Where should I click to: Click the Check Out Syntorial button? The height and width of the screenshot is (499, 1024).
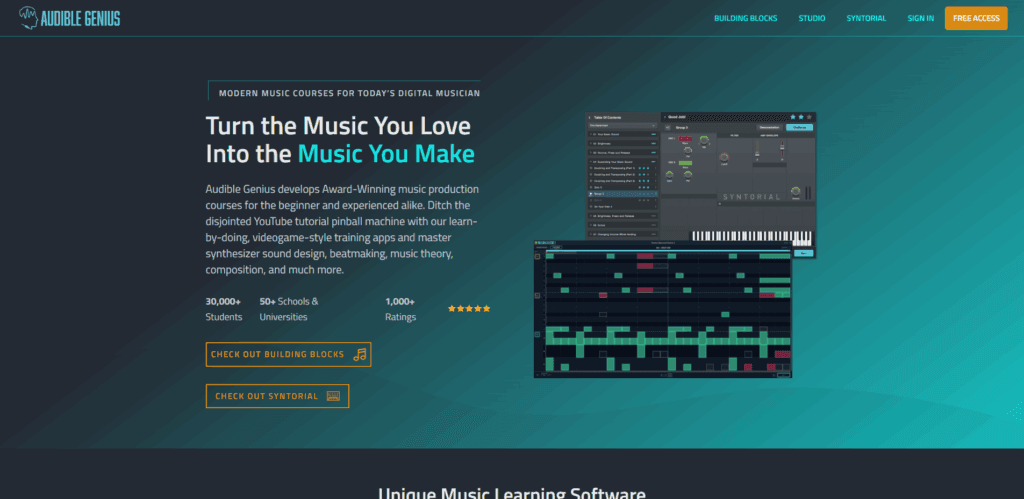(277, 396)
